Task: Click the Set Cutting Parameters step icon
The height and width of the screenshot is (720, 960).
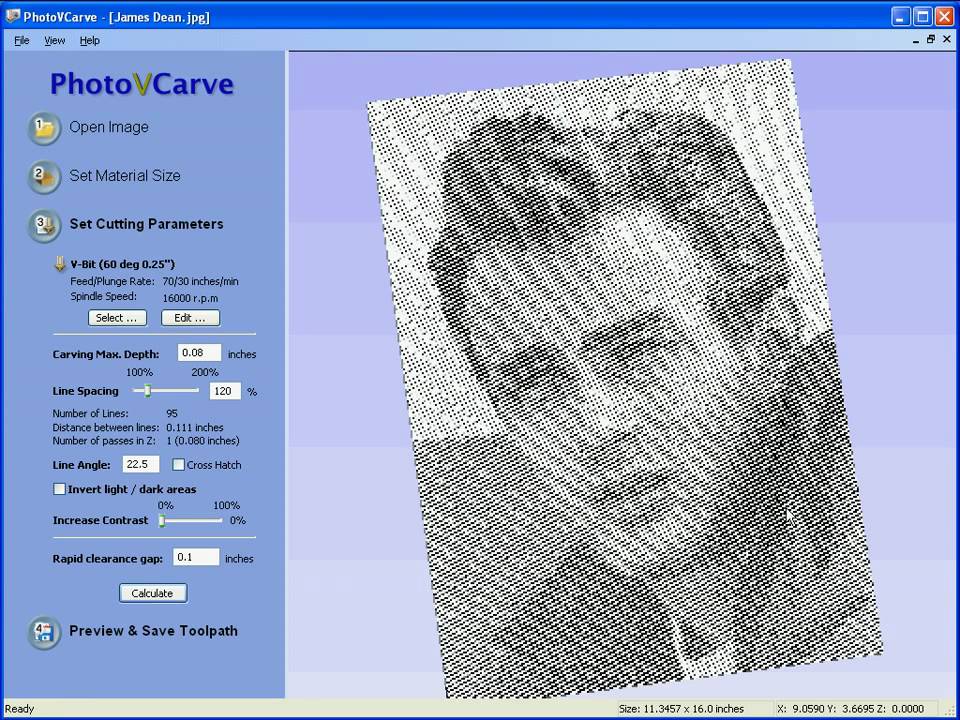Action: click(44, 225)
